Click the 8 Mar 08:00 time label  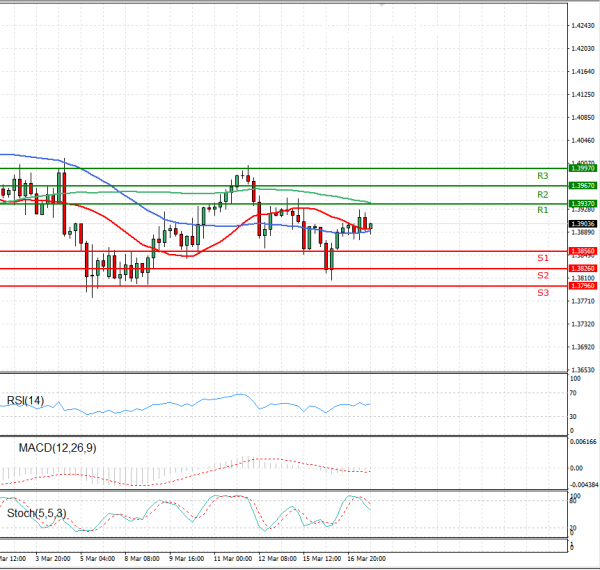(142, 559)
